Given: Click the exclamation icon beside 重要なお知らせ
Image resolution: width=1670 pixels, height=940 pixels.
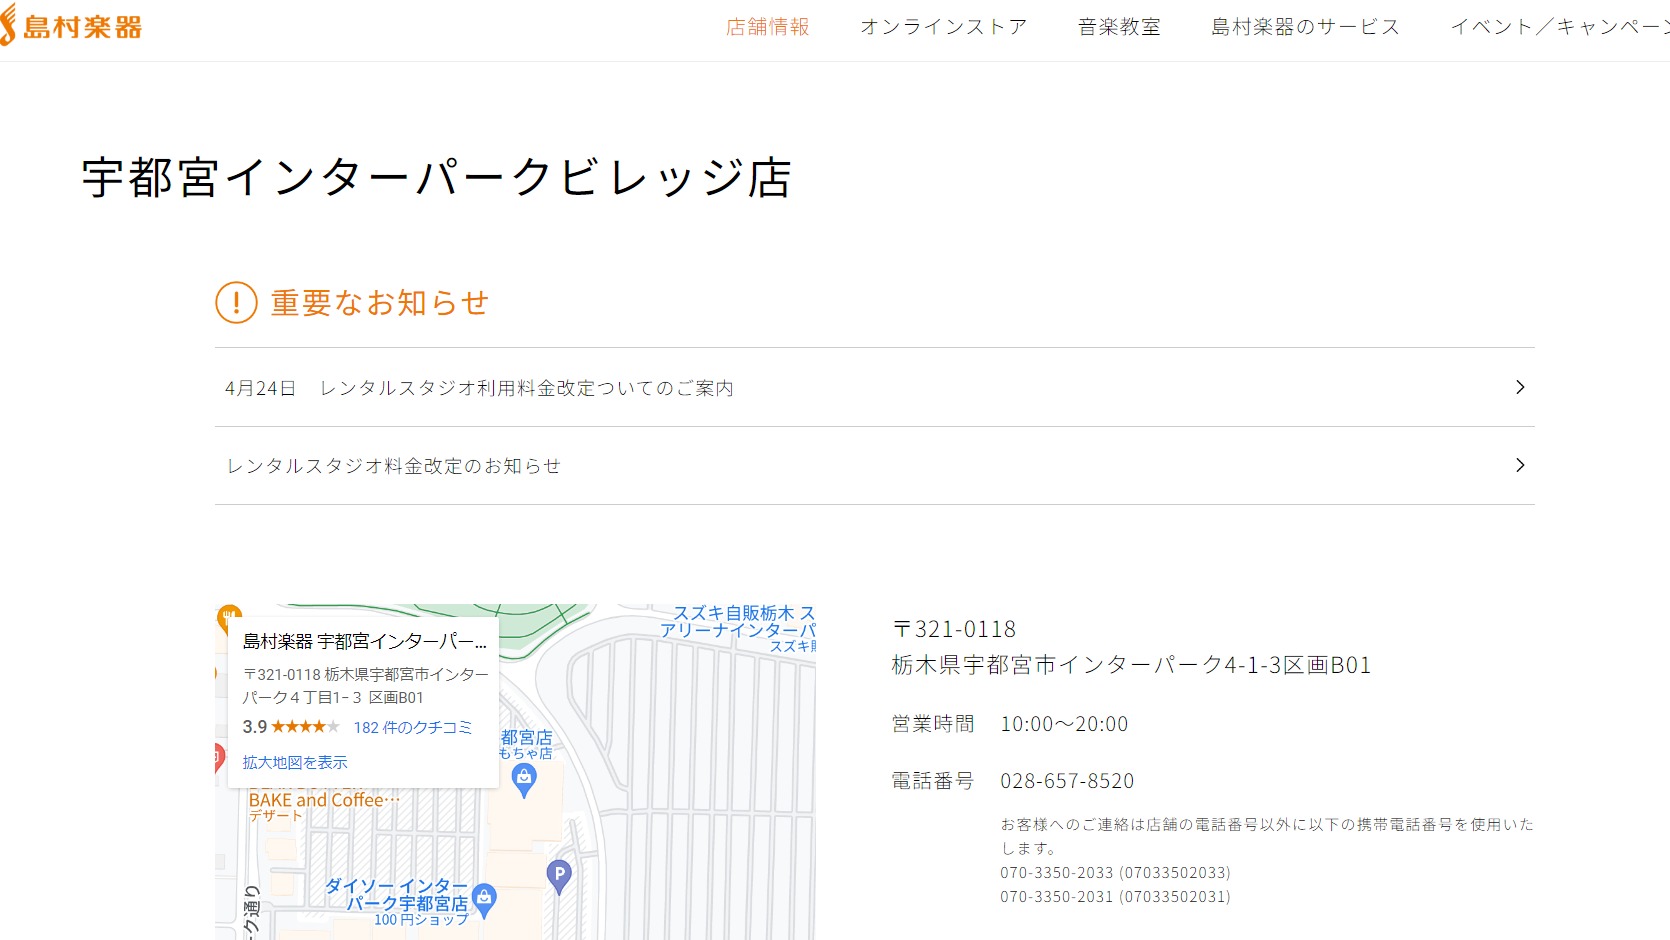Looking at the screenshot, I should [x=237, y=302].
